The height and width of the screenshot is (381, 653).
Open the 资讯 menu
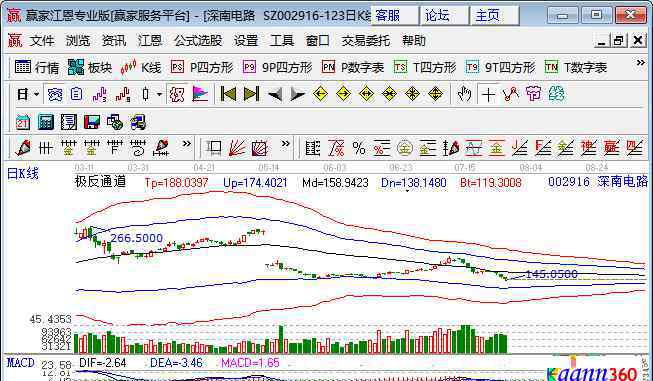tap(114, 41)
